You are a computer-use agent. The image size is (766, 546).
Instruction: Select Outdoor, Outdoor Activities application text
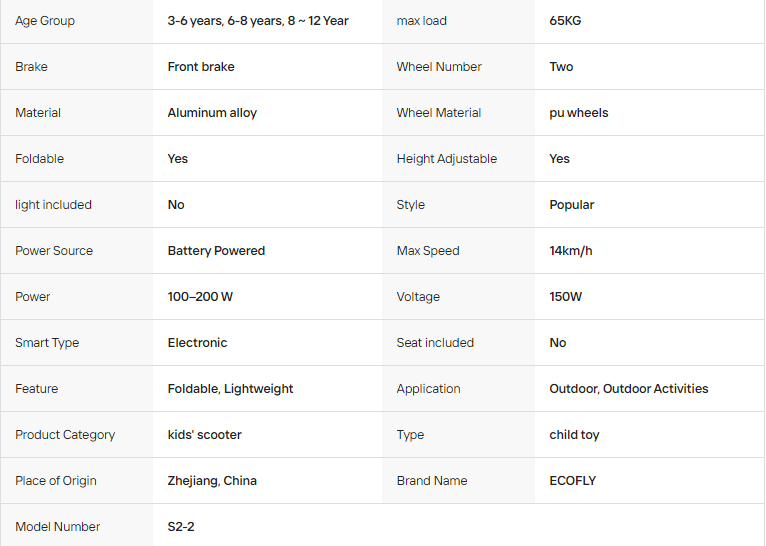[628, 389]
